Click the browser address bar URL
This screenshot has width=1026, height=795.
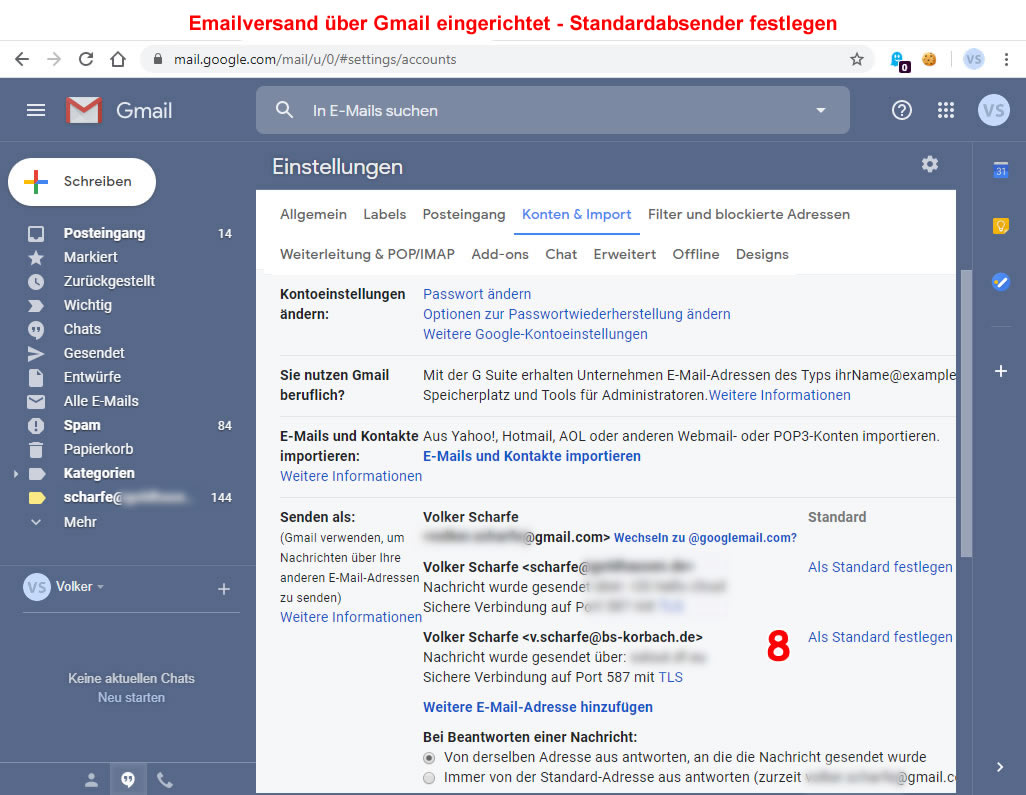[x=315, y=60]
